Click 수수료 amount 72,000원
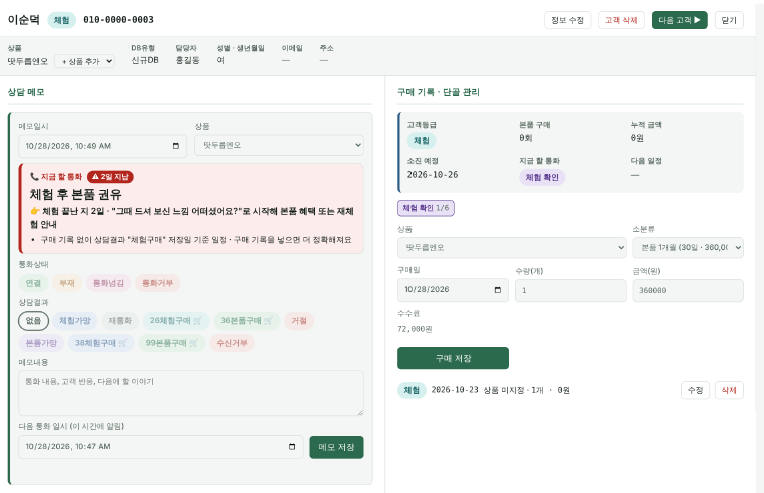 tap(415, 329)
